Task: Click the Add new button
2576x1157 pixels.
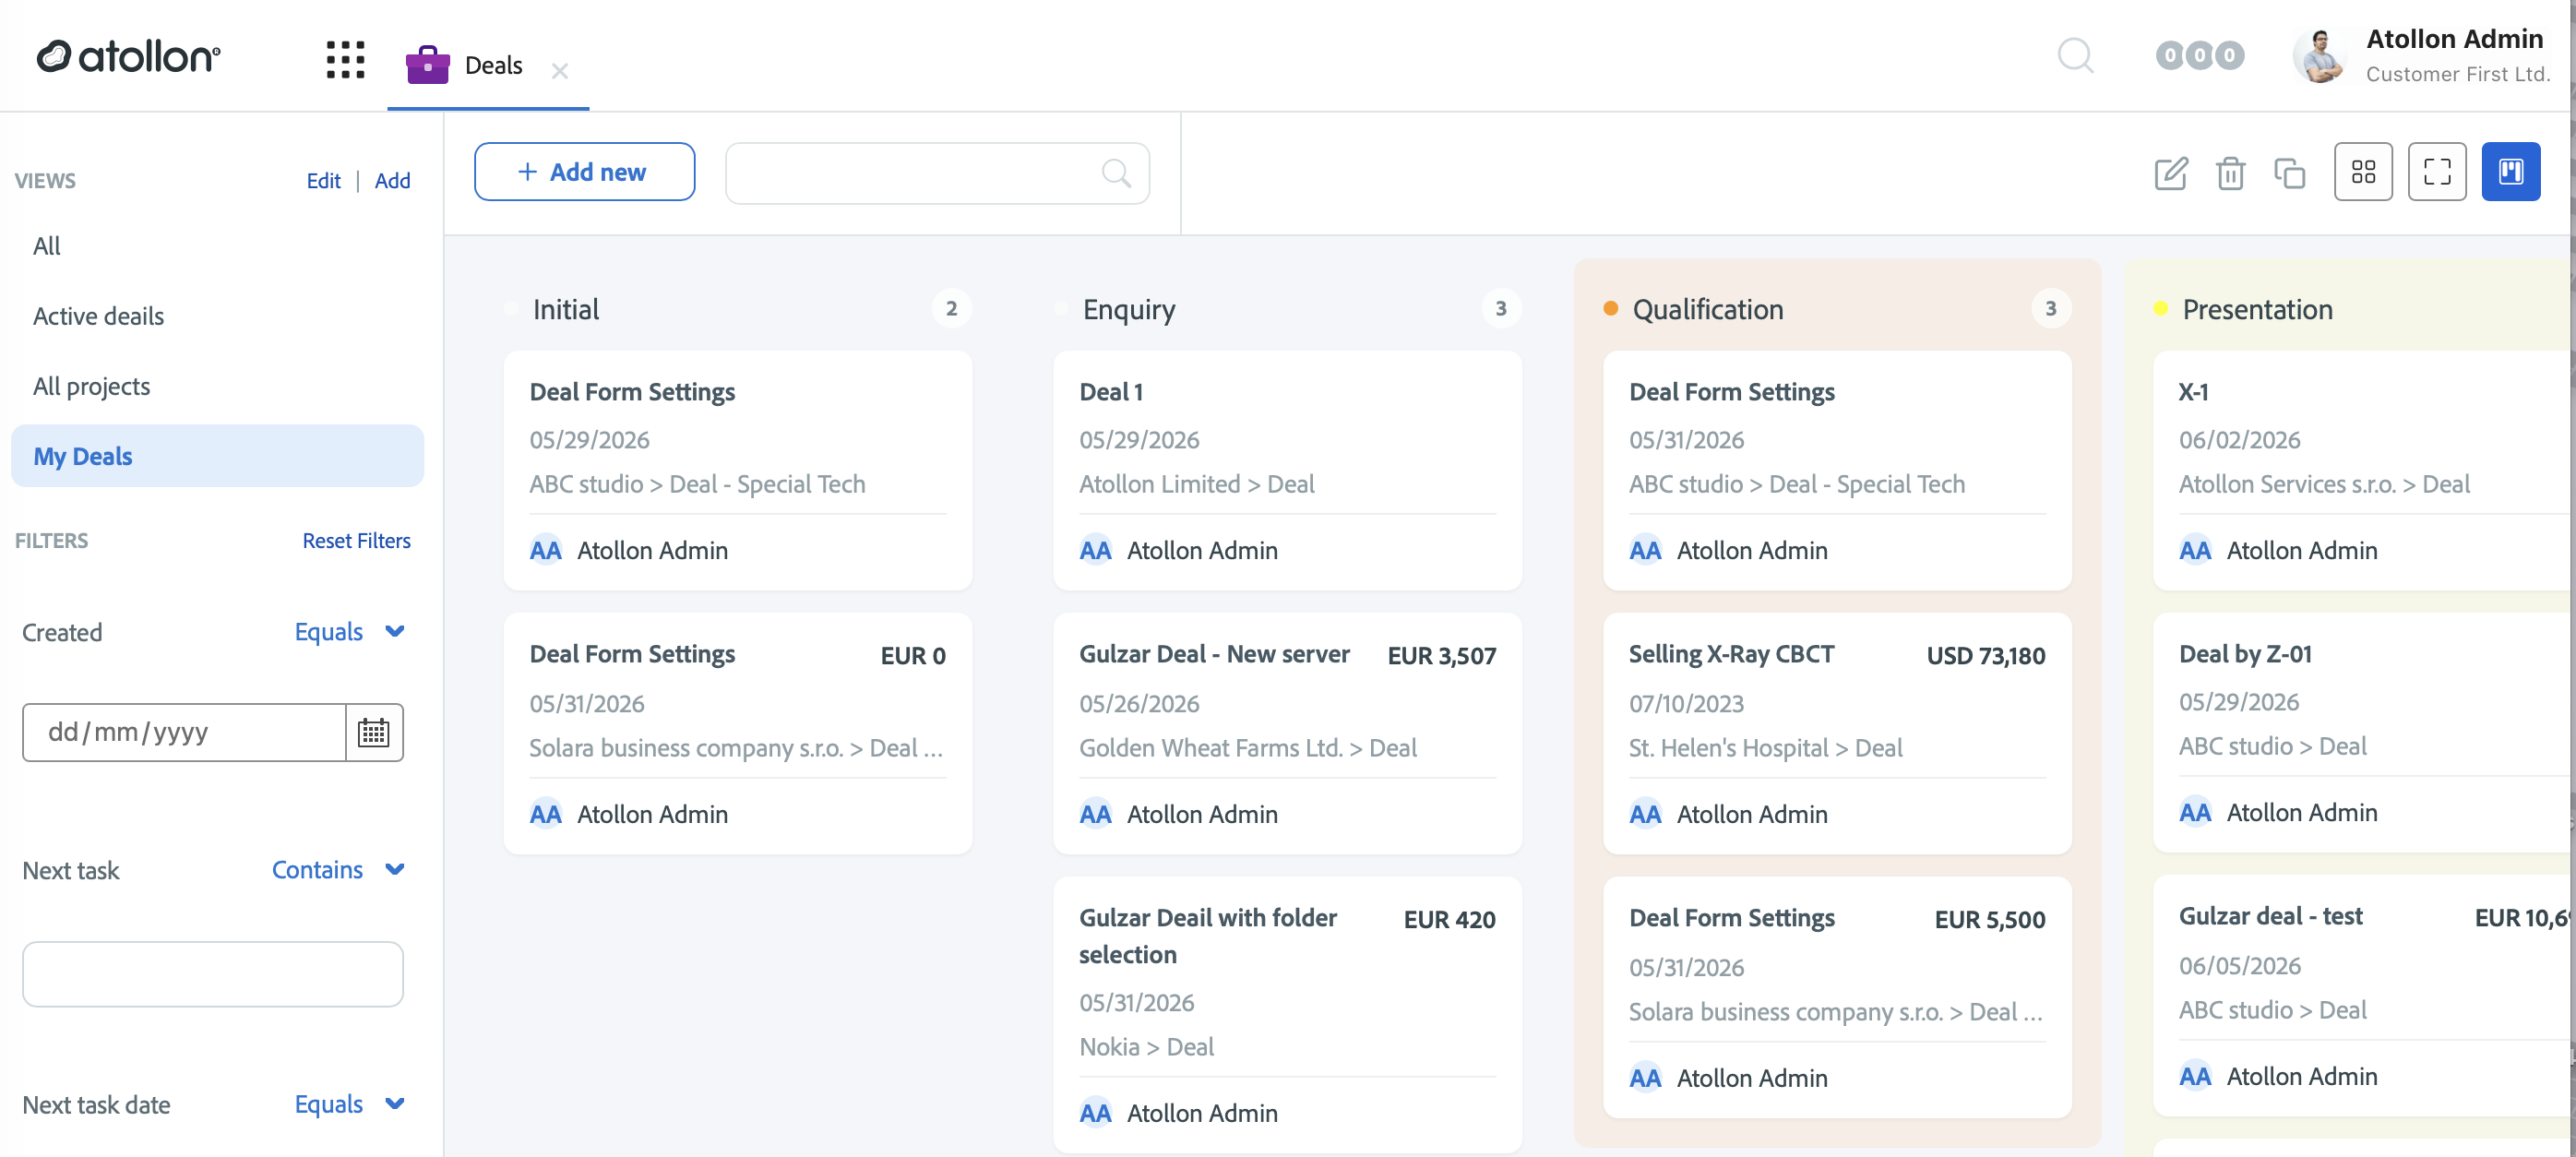Action: click(x=584, y=172)
